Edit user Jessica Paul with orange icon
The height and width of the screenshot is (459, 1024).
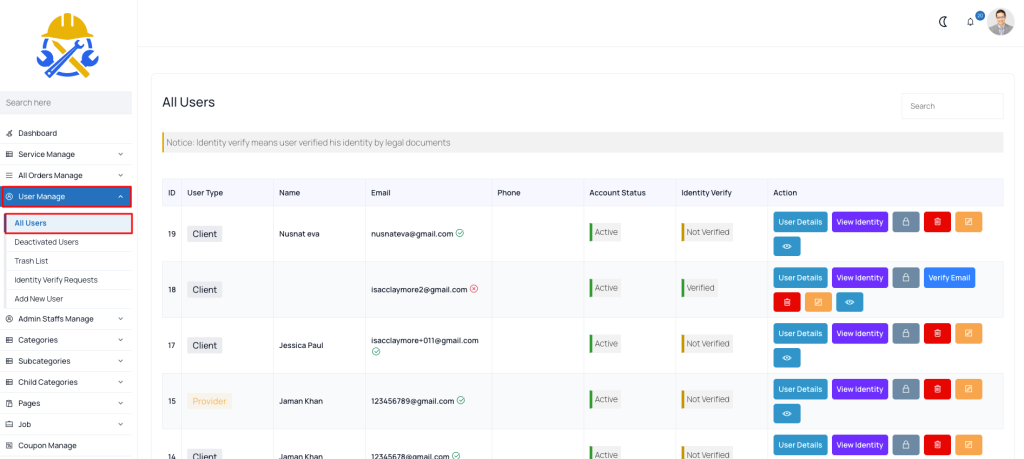[x=968, y=333]
